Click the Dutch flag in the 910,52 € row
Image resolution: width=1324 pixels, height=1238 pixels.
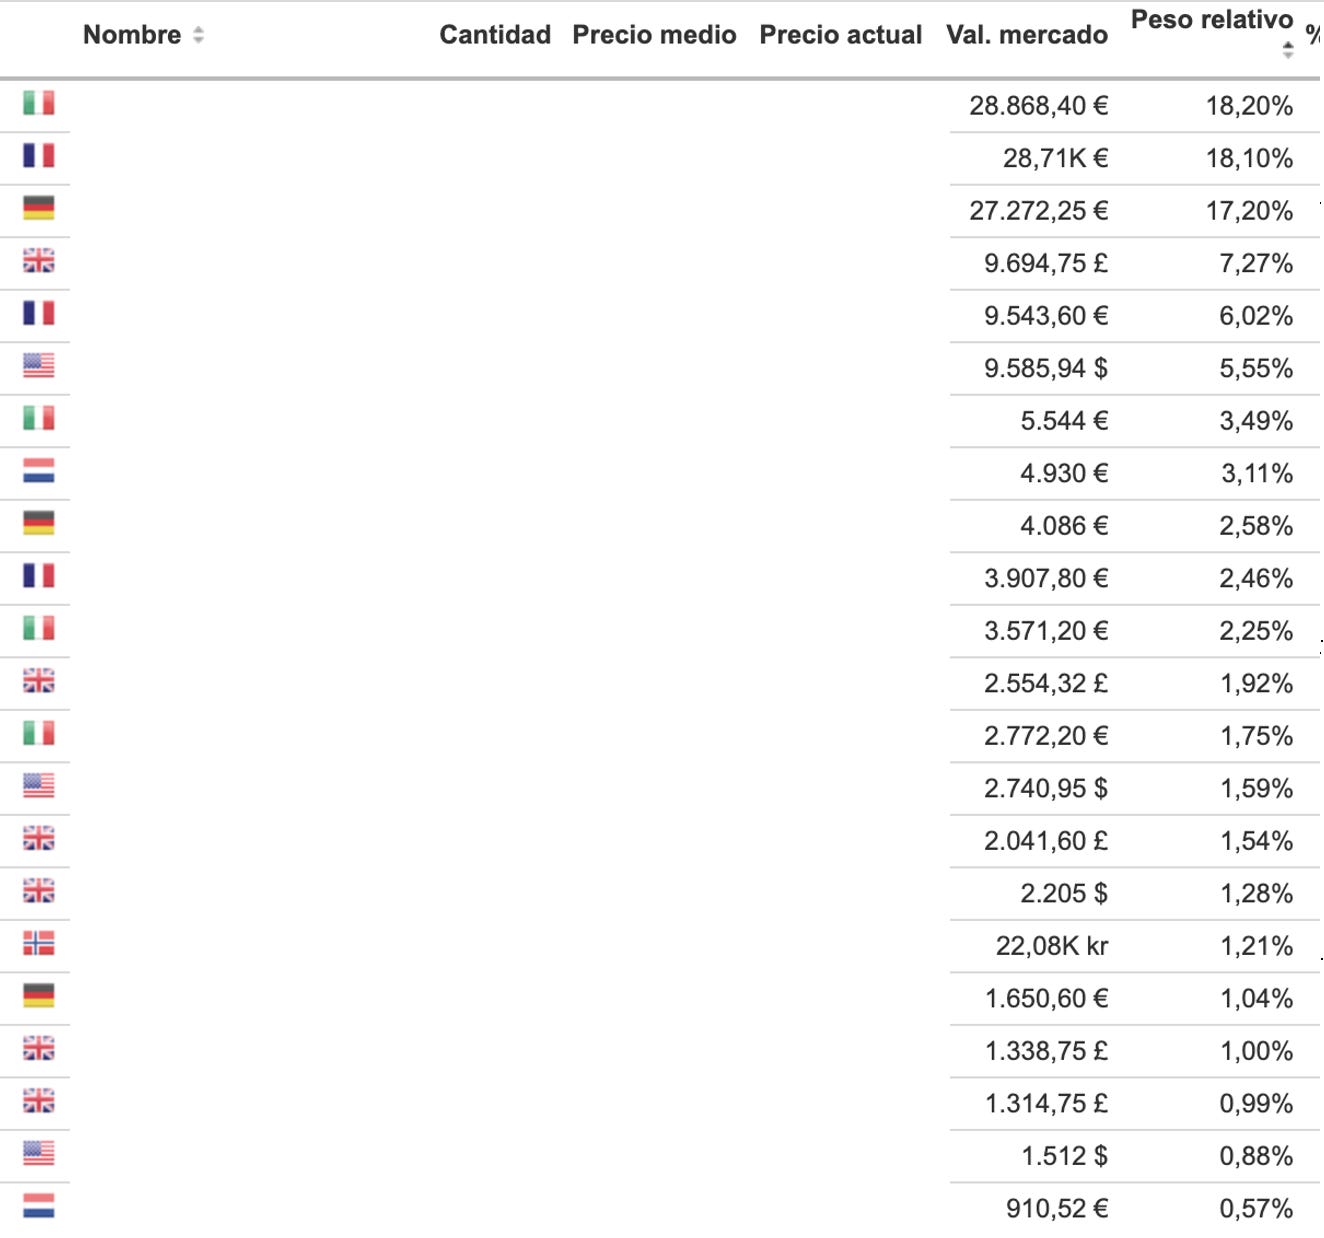[39, 1205]
